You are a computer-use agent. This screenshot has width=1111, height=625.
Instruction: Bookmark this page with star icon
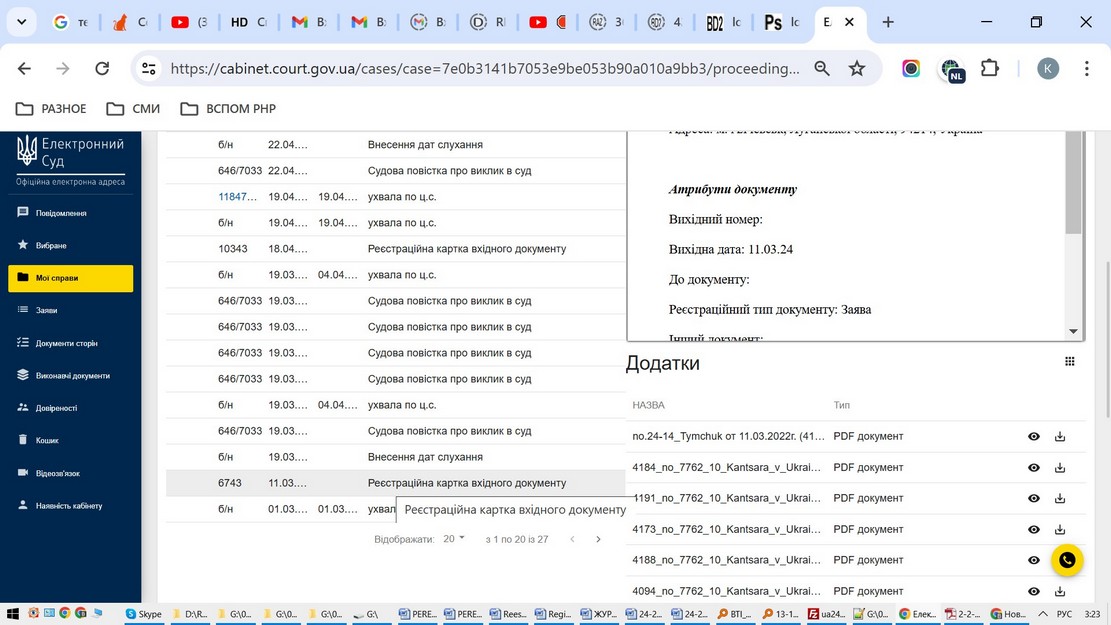857,68
